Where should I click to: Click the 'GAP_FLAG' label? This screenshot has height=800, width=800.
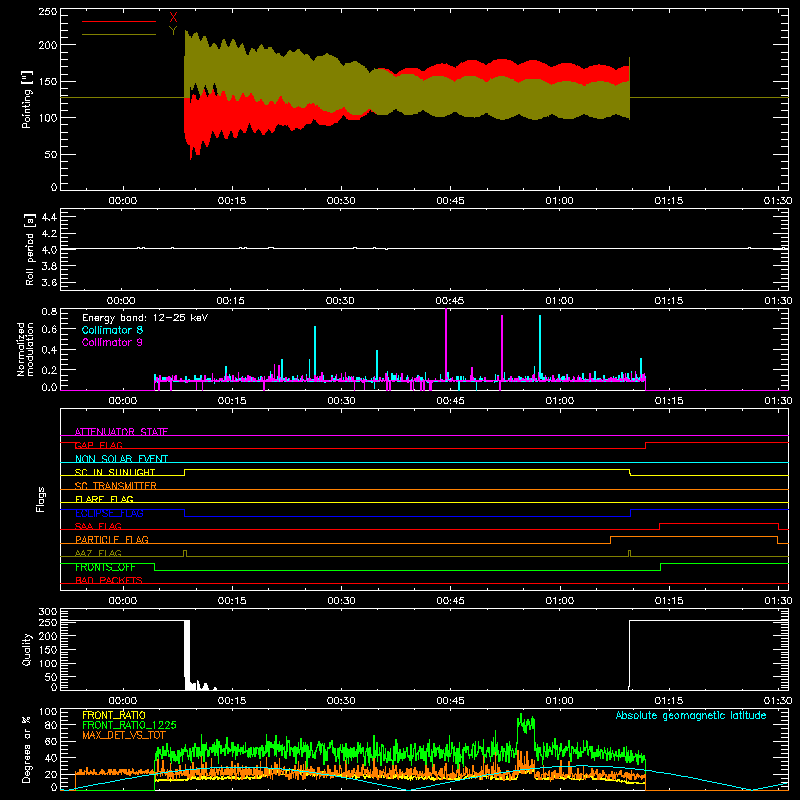99,445
